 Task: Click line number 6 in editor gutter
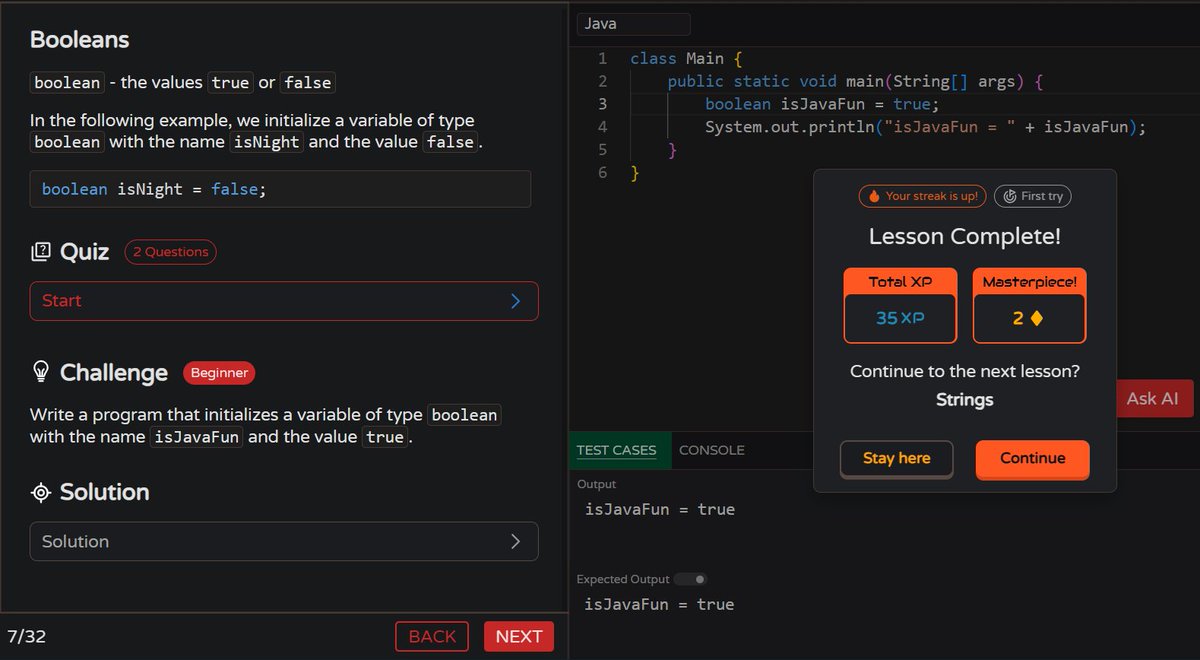(x=602, y=173)
